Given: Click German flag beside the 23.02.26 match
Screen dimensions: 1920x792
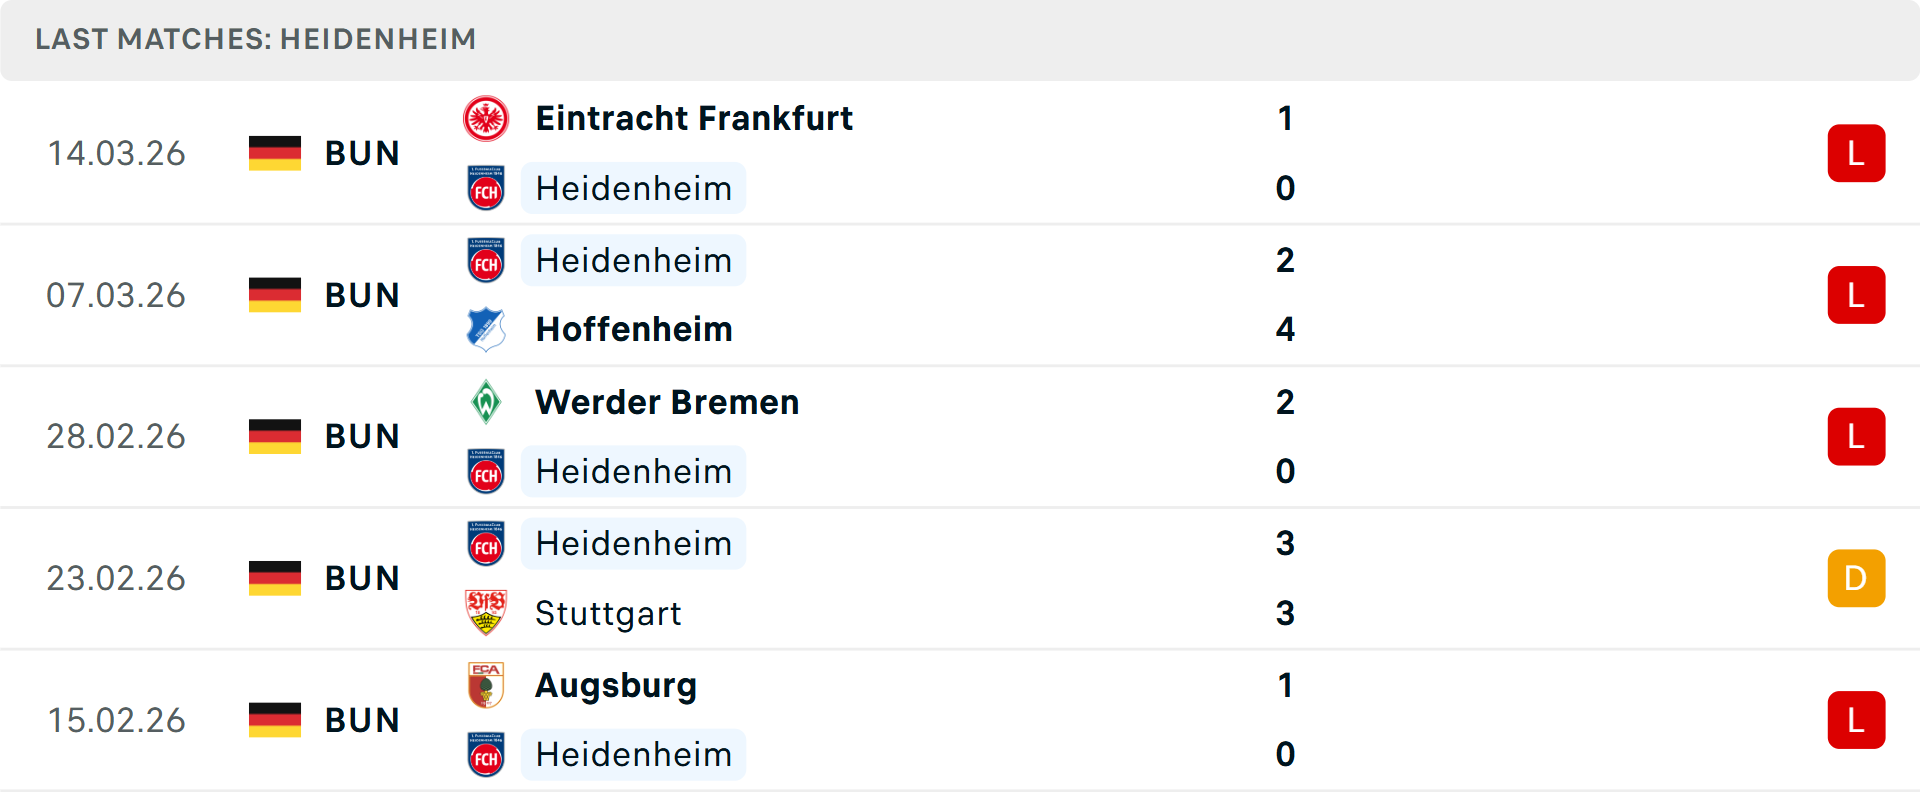Looking at the screenshot, I should (x=275, y=578).
